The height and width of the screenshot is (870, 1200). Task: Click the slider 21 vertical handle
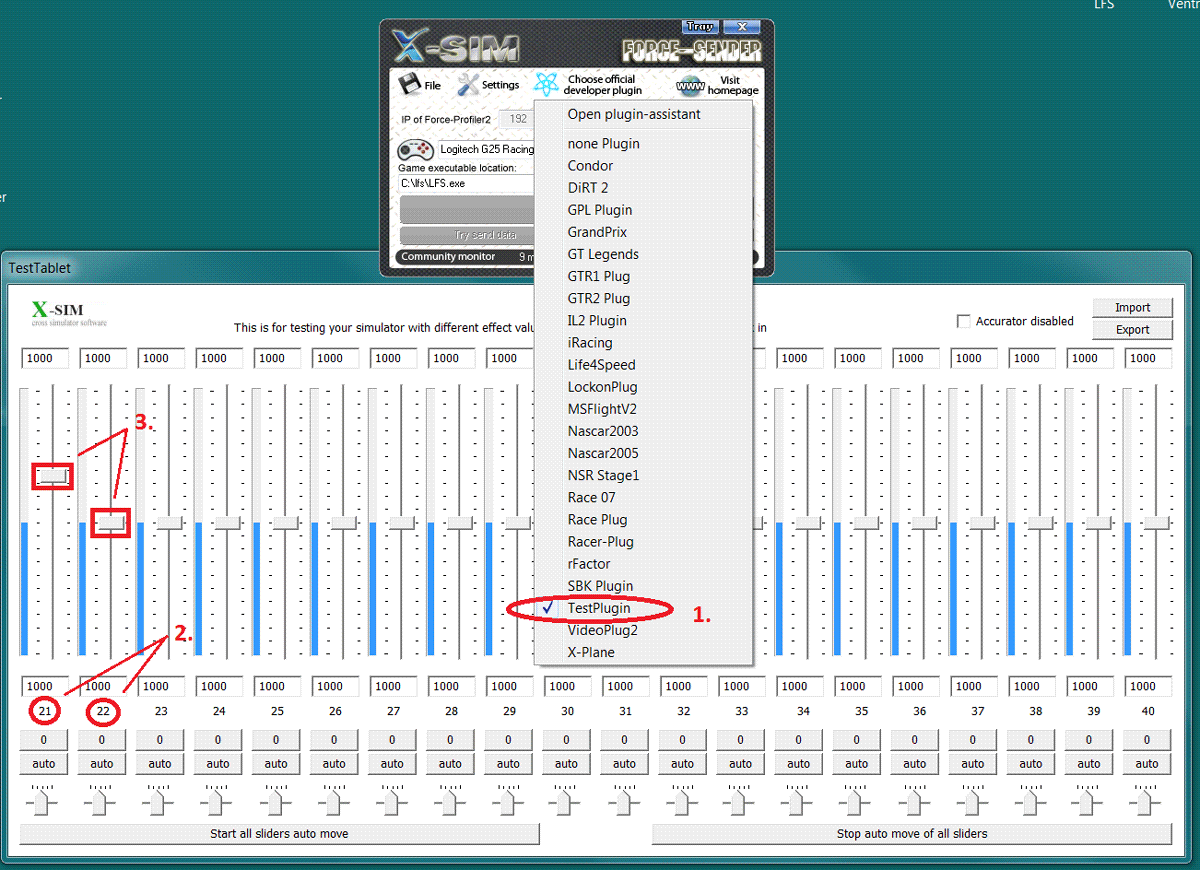click(53, 475)
